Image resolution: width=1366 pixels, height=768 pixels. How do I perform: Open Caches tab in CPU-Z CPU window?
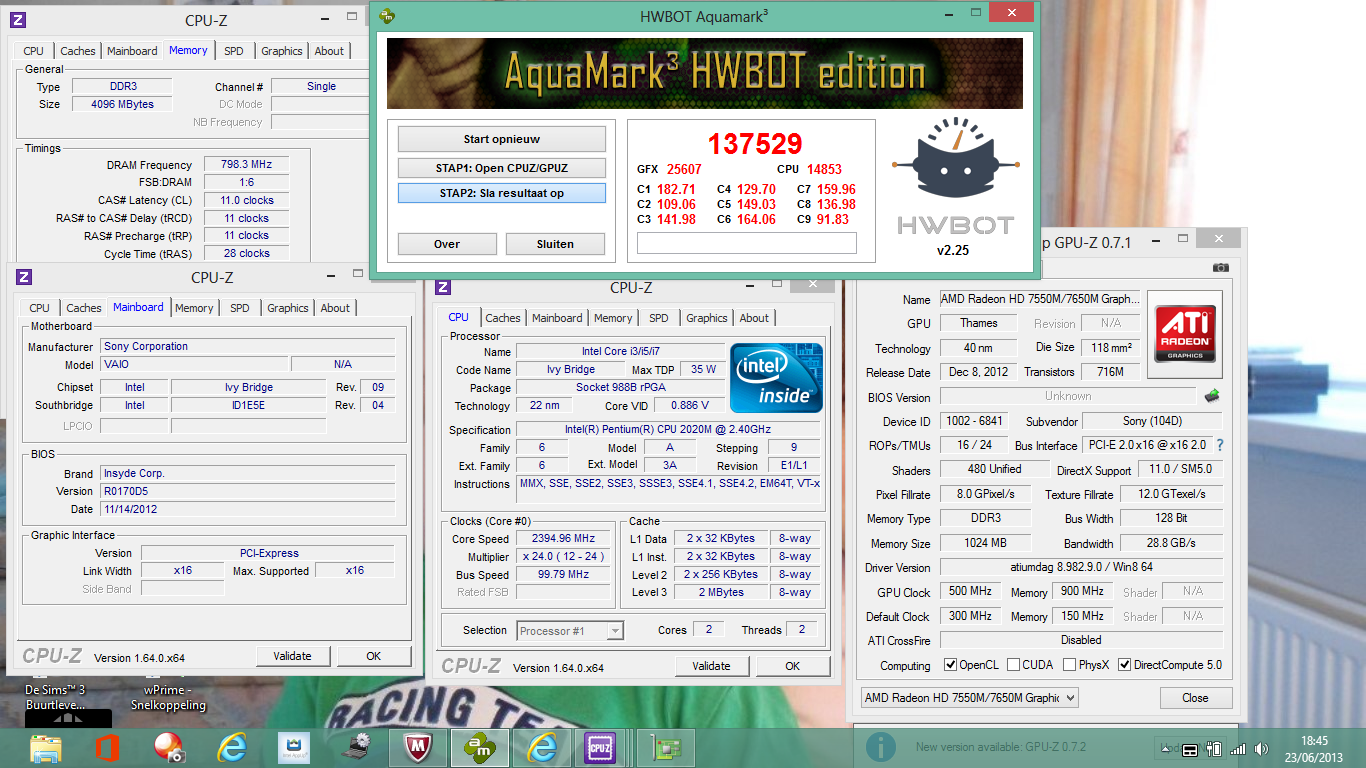[x=503, y=318]
